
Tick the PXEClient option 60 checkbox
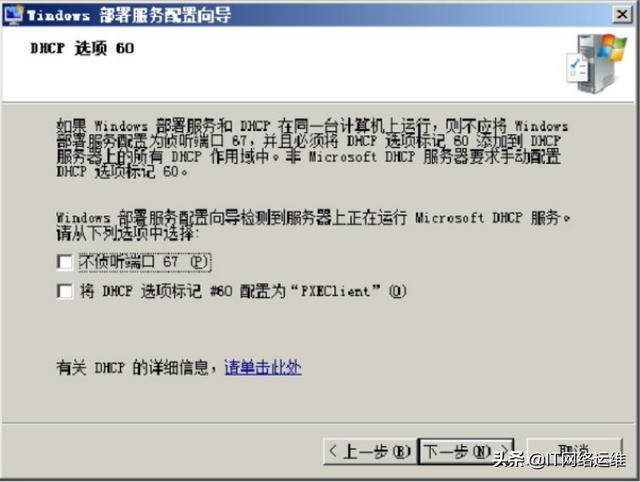[65, 291]
